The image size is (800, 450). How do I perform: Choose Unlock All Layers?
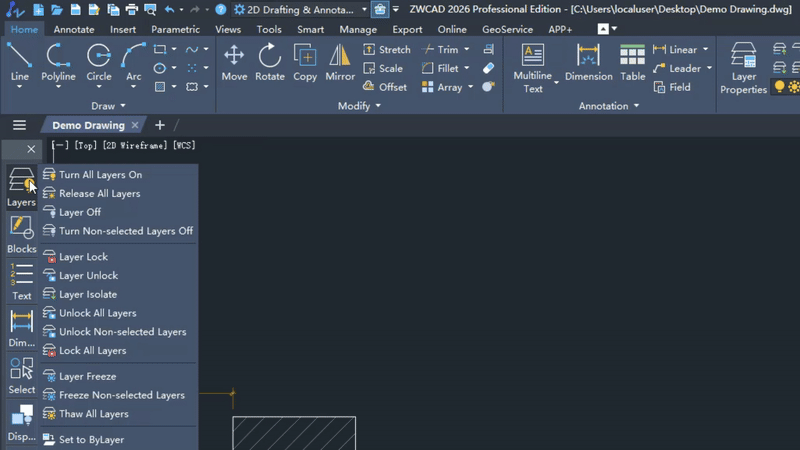point(118,313)
